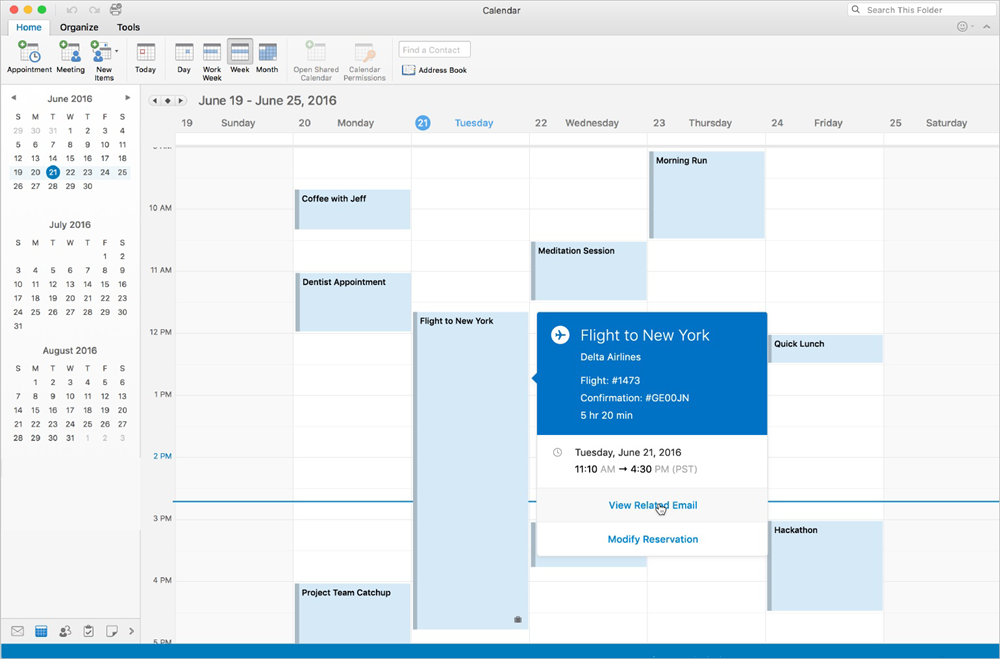Open the Tools tab
Viewport: 1000px width, 659px height.
coord(128,27)
